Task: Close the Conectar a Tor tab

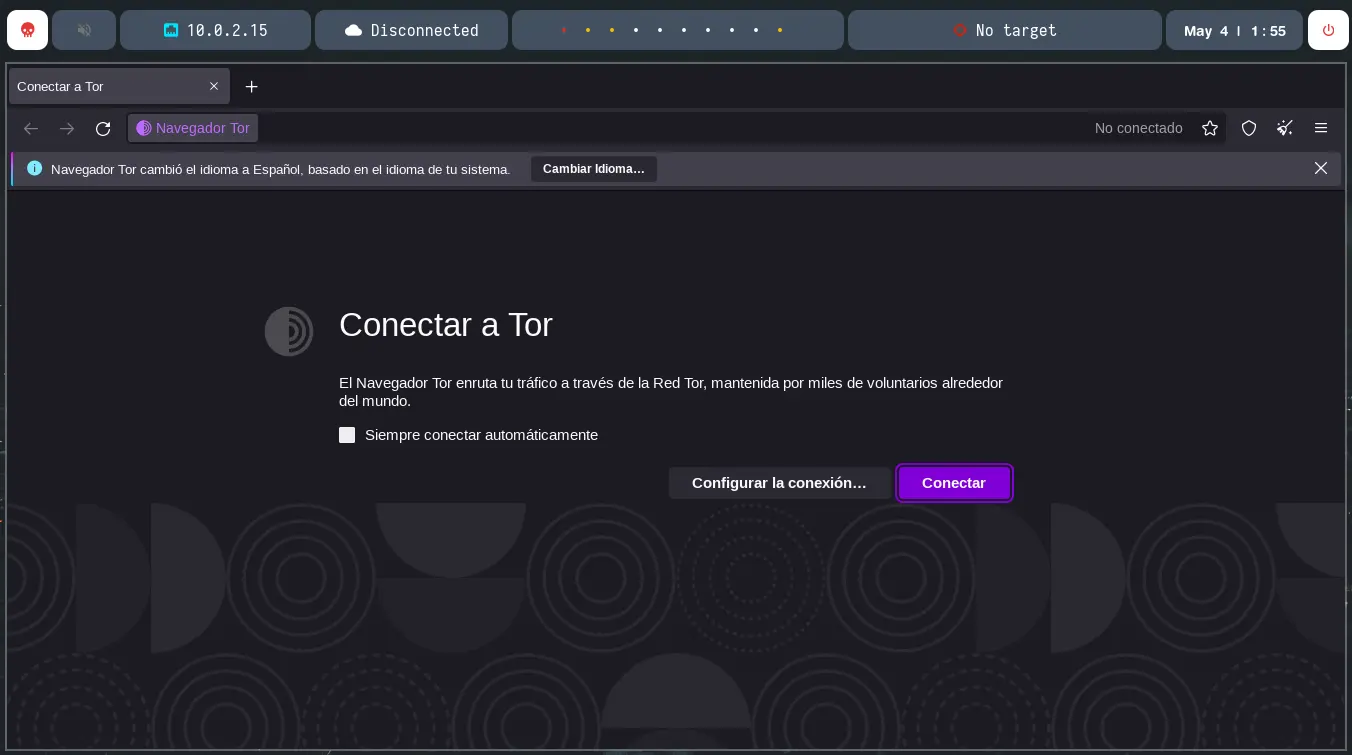Action: [x=214, y=86]
